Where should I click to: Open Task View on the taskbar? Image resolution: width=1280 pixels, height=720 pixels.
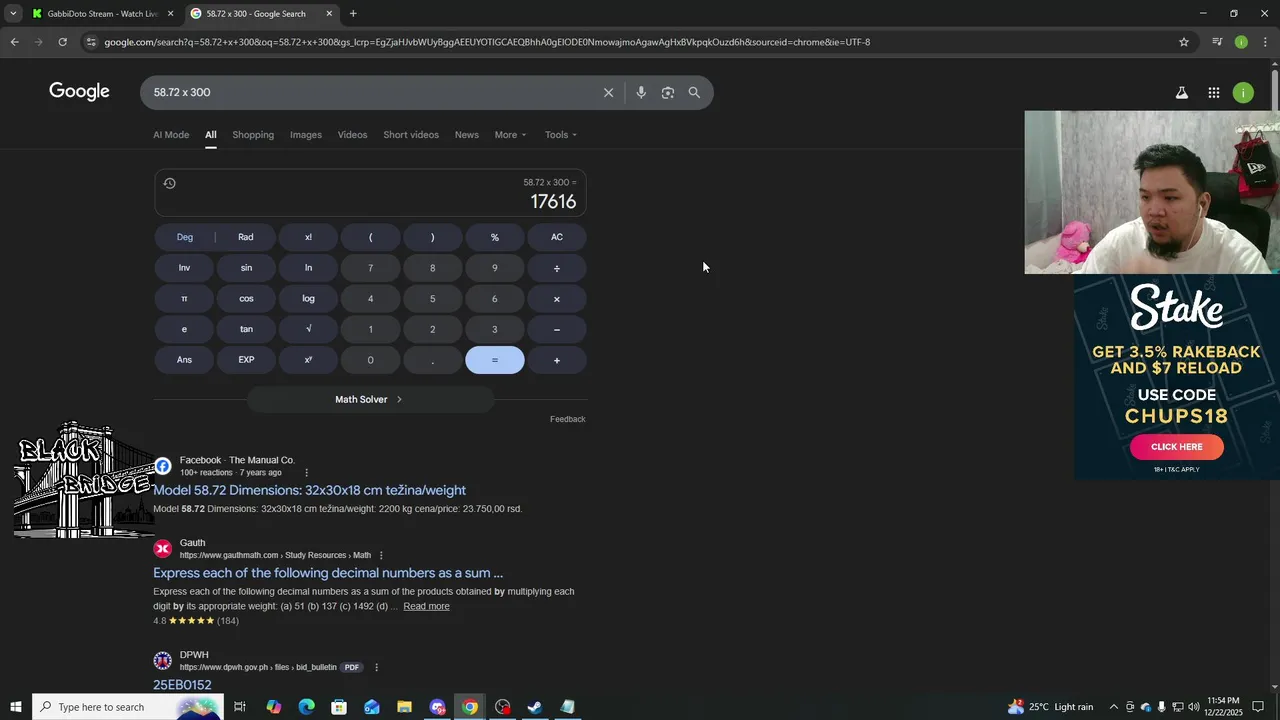pyautogui.click(x=240, y=707)
